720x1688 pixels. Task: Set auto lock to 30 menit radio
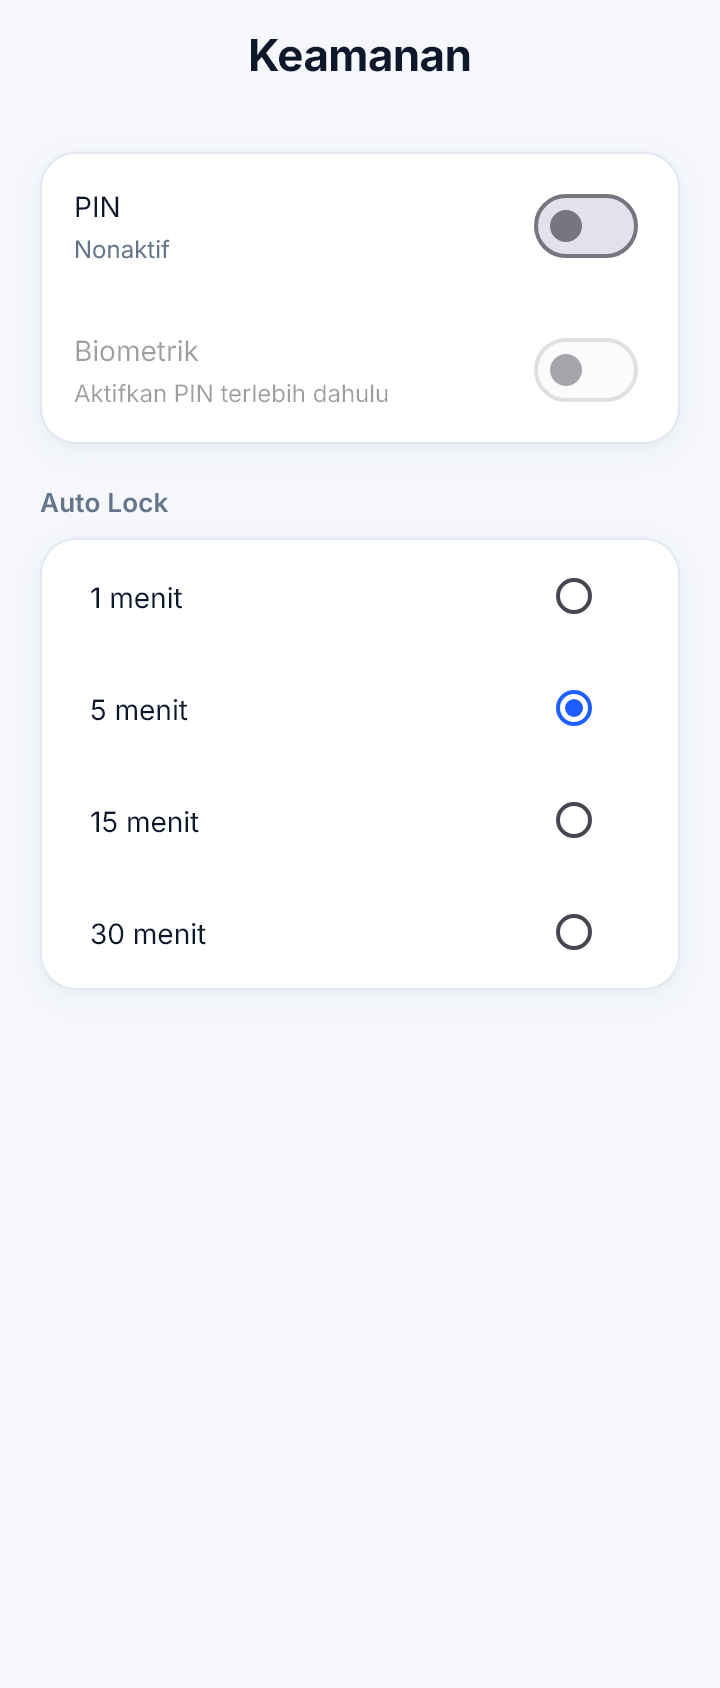(x=574, y=933)
